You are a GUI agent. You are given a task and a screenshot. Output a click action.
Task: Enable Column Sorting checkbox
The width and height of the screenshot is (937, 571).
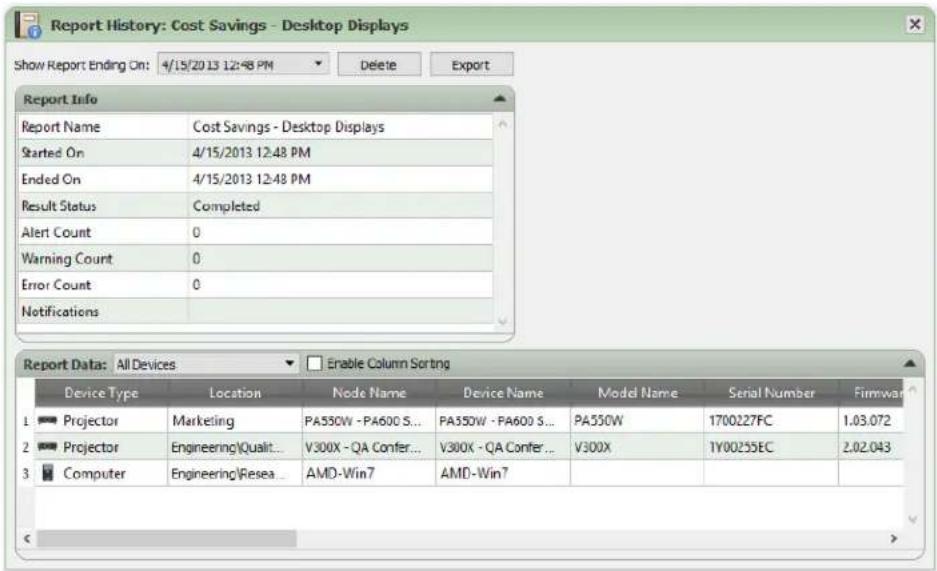coord(314,363)
